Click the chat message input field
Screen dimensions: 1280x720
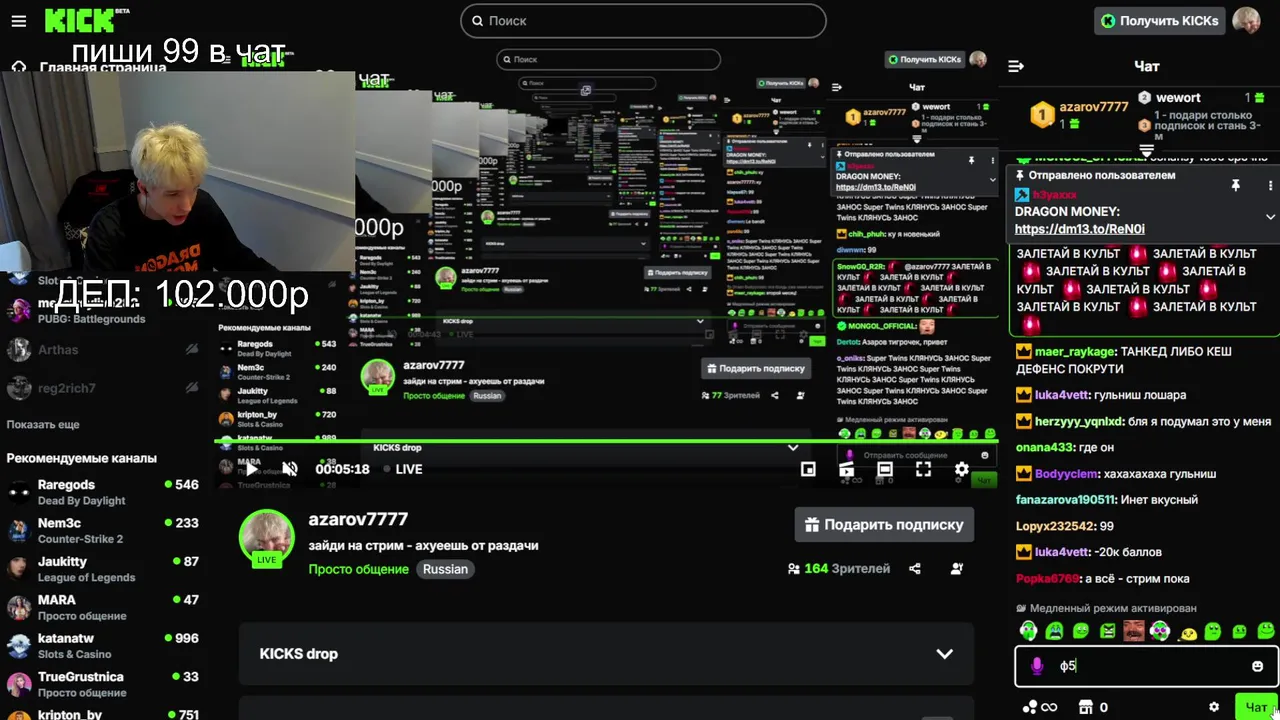(1147, 666)
